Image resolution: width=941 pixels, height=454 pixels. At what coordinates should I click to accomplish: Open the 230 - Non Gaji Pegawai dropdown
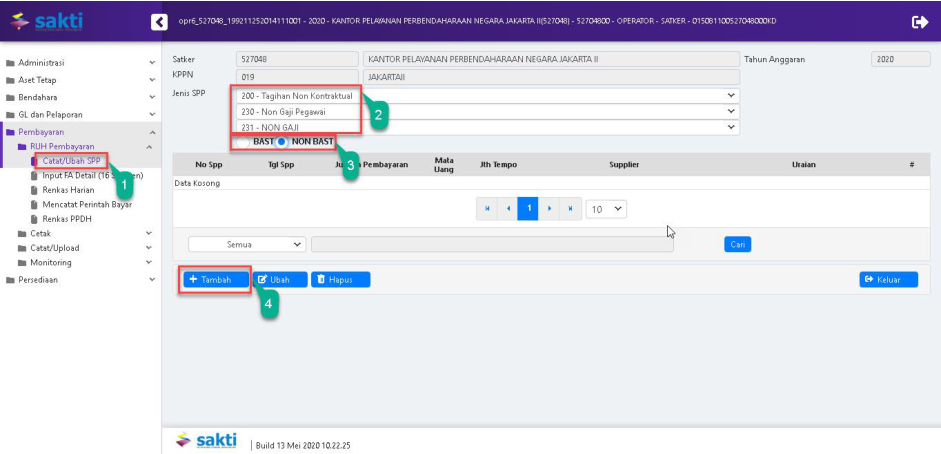[x=486, y=112]
